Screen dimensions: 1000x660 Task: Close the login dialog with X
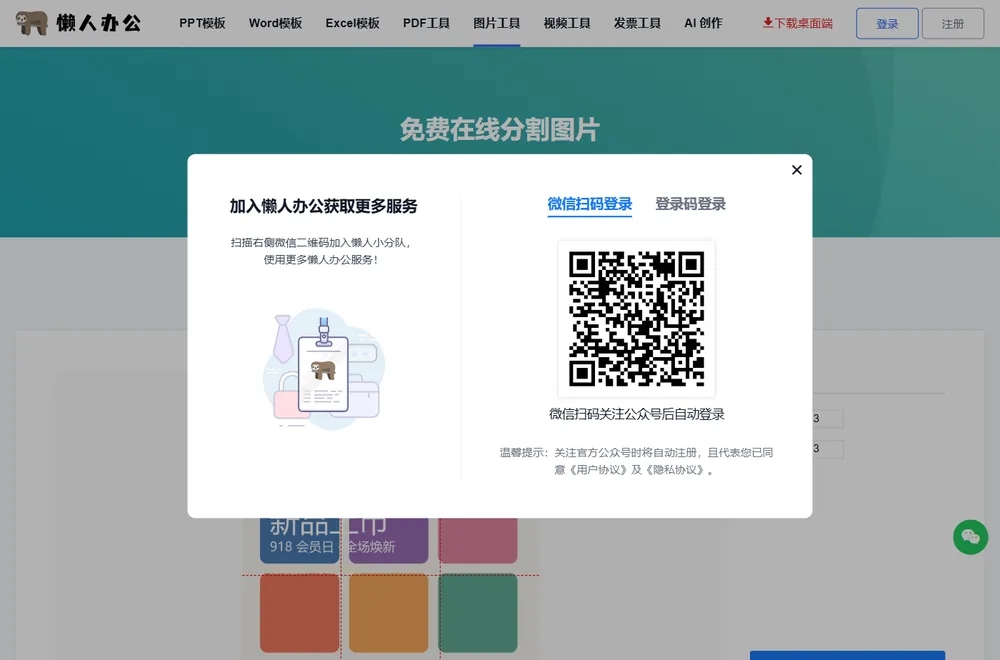(797, 170)
